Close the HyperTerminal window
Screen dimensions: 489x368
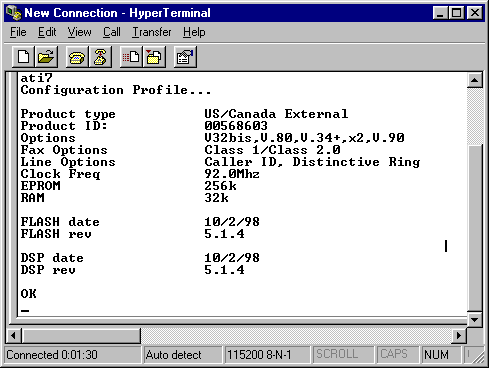point(475,13)
